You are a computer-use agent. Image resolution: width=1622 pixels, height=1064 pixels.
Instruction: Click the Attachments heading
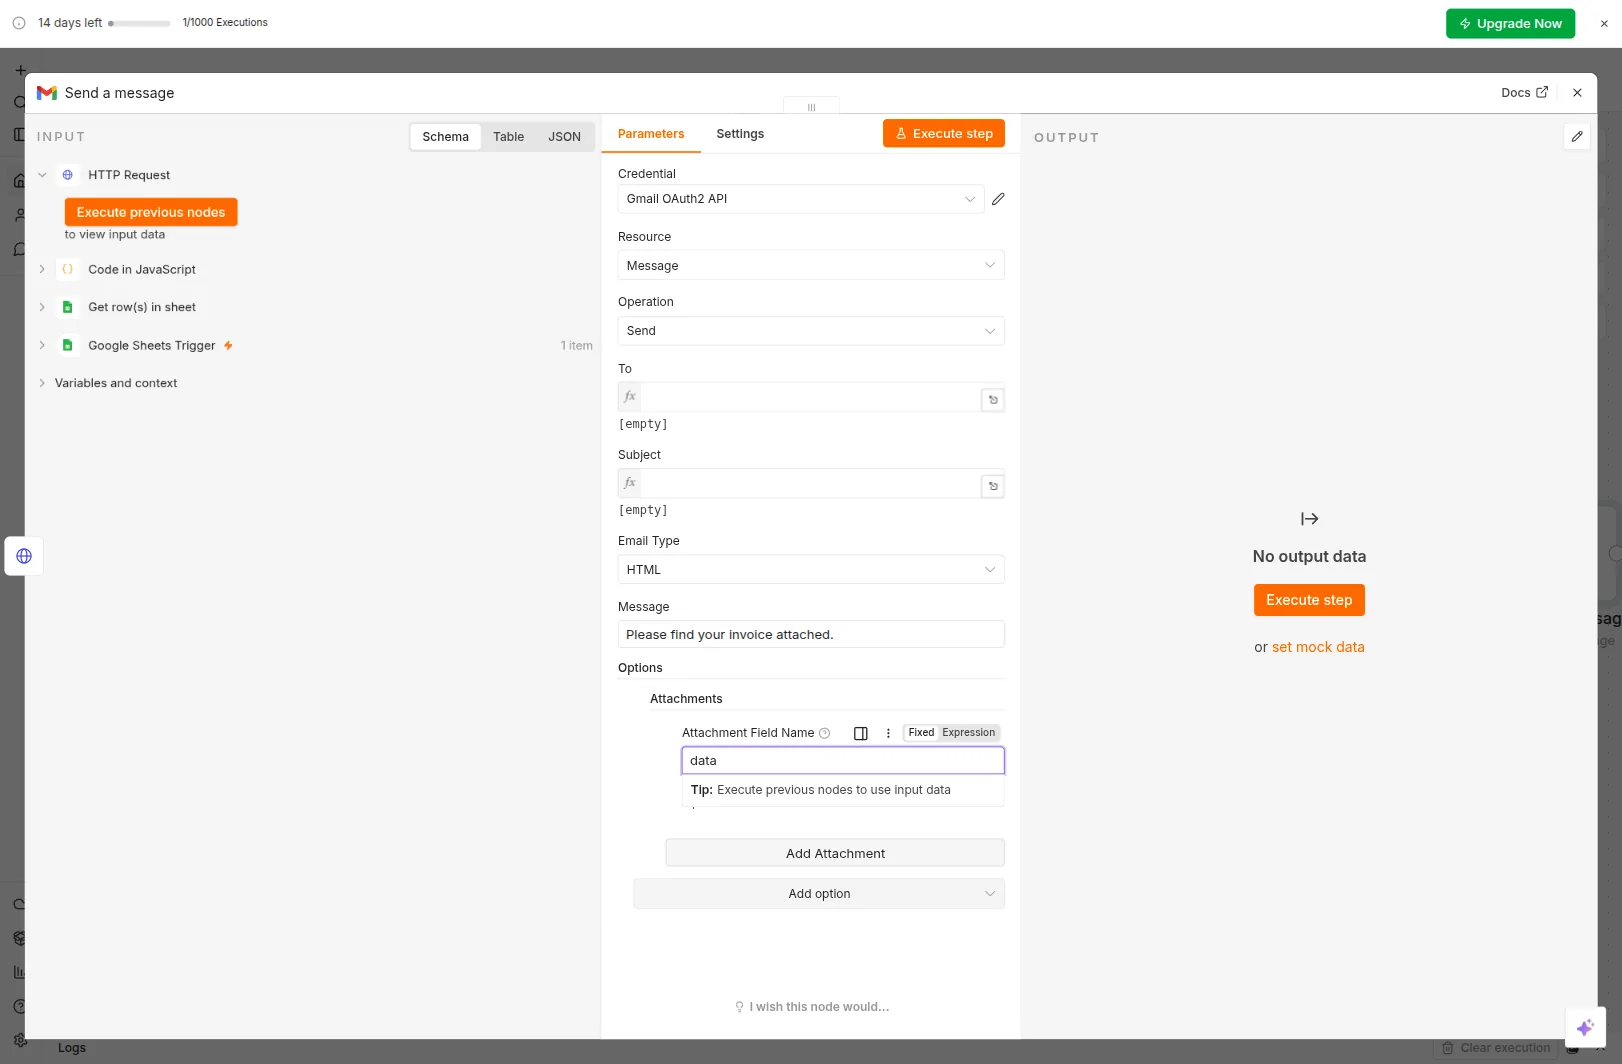point(686,699)
